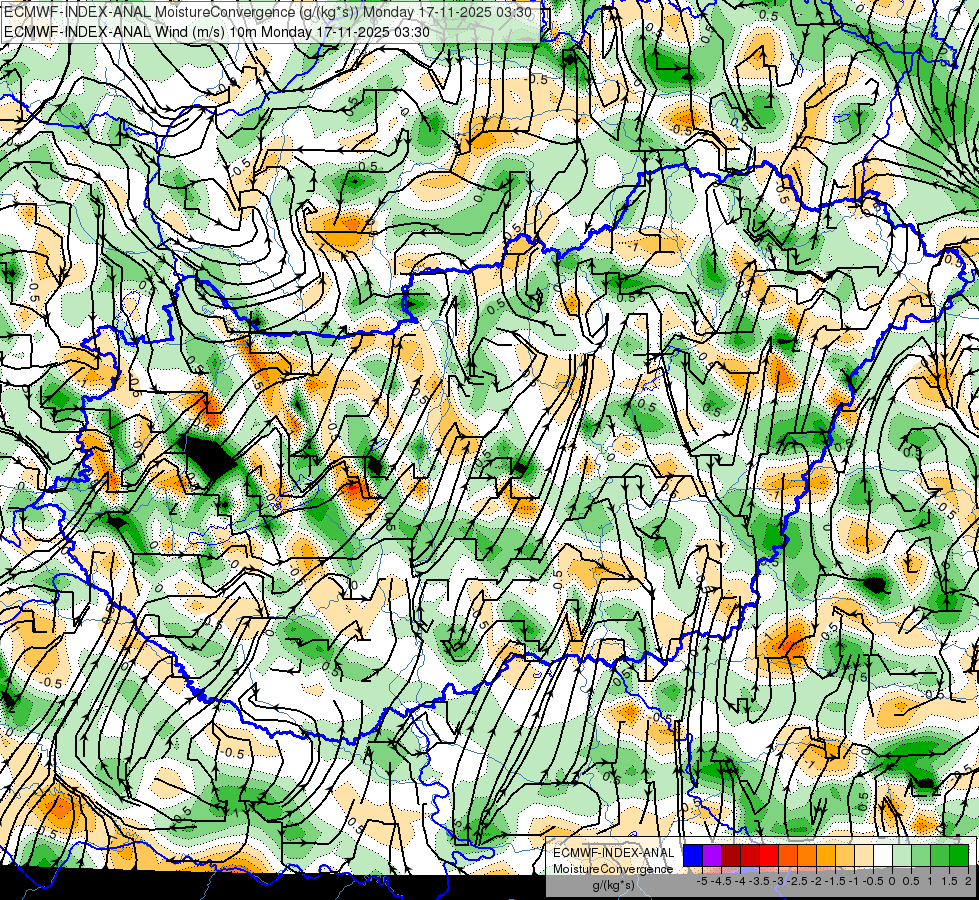
Task: Select the dark maroon legend swatch
Action: click(x=731, y=855)
